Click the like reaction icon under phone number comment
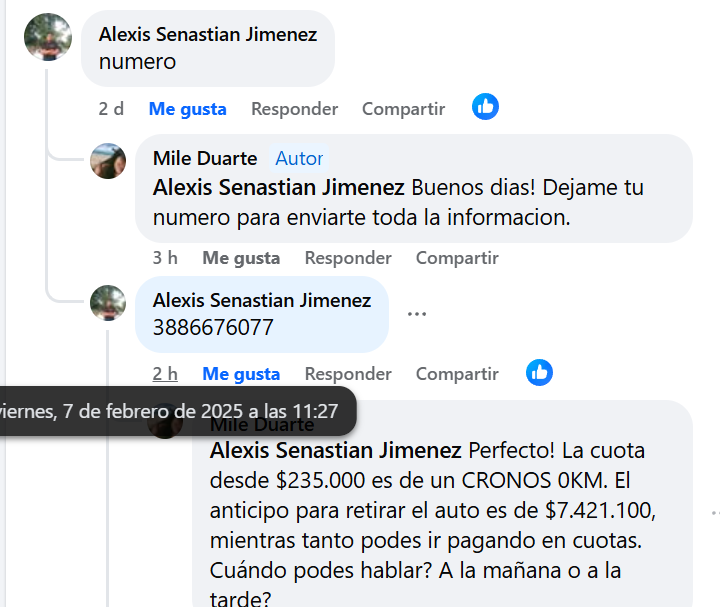Screen dimensions: 720x607 pos(539,373)
